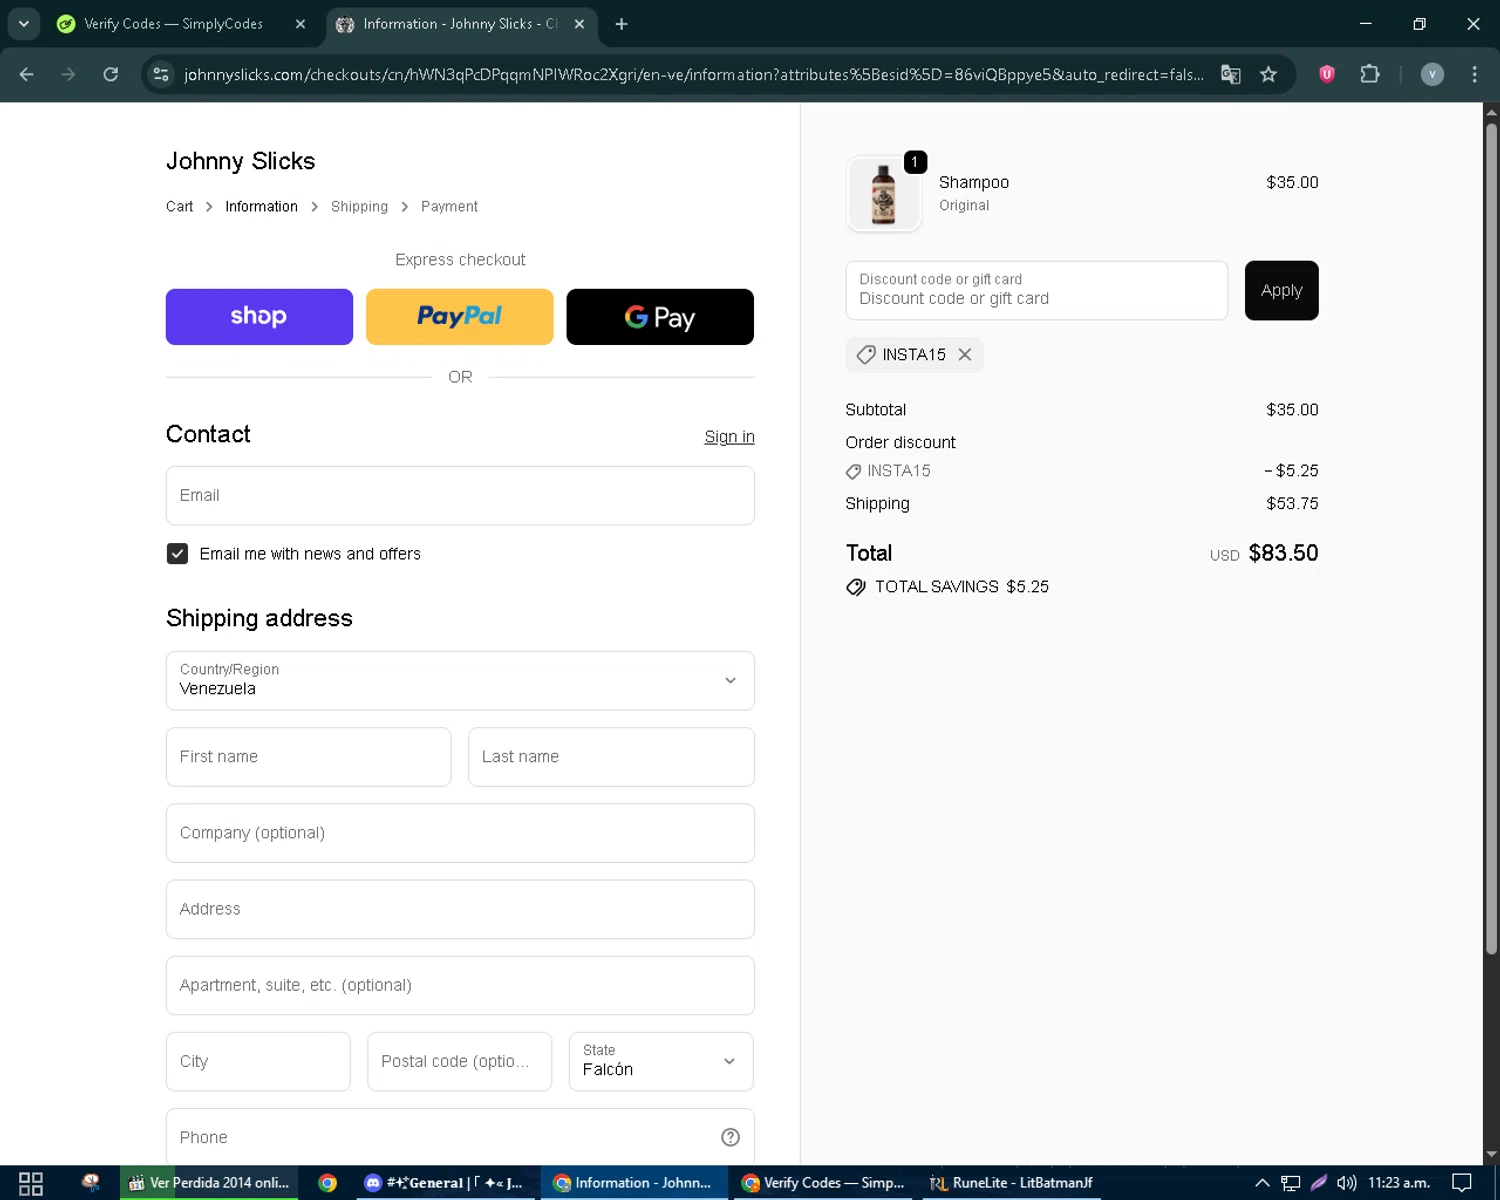Focus the First name field

[308, 757]
